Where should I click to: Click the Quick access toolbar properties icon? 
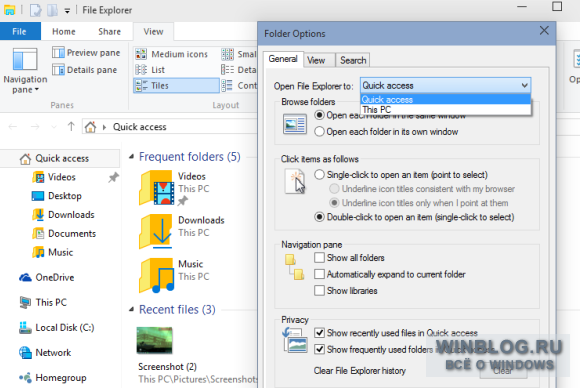coord(36,10)
